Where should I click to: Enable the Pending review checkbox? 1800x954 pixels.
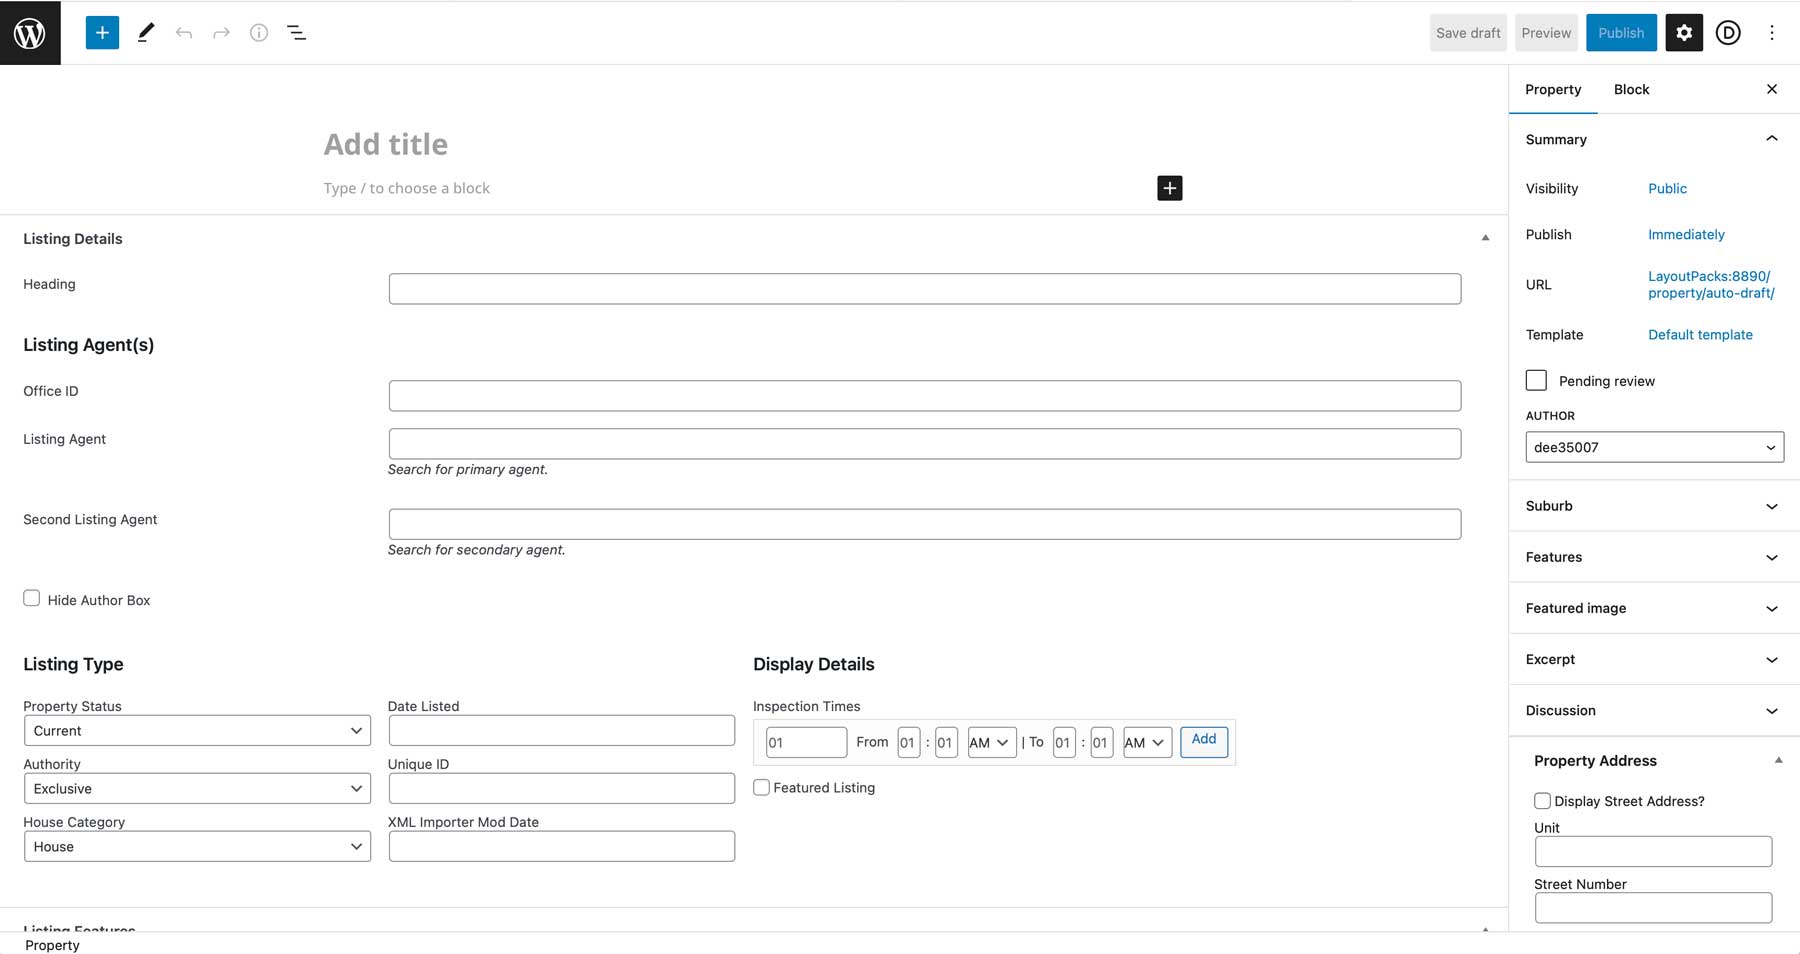[x=1536, y=380]
